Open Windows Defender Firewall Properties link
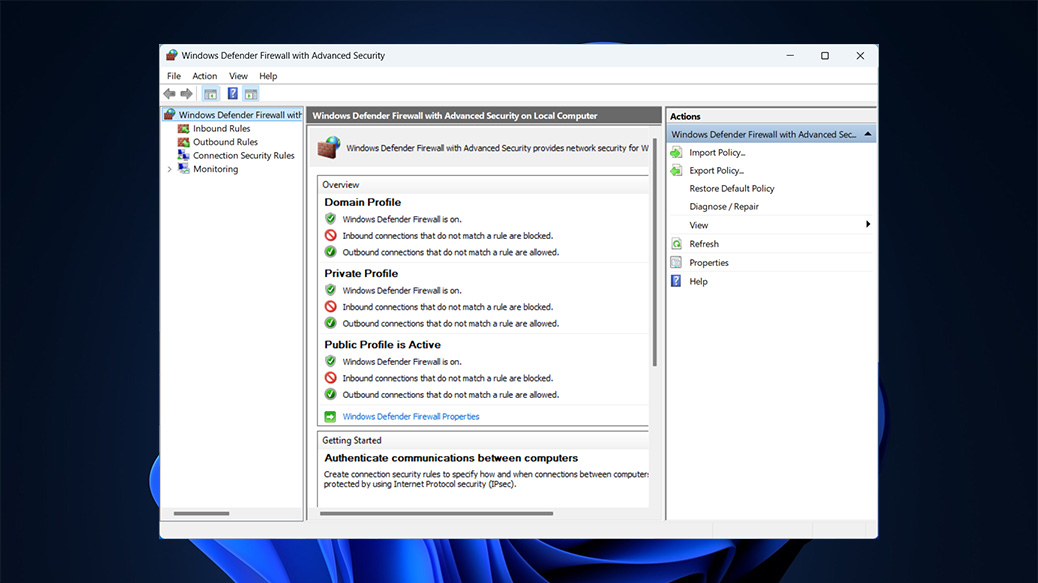Image resolution: width=1038 pixels, height=583 pixels. (x=411, y=416)
